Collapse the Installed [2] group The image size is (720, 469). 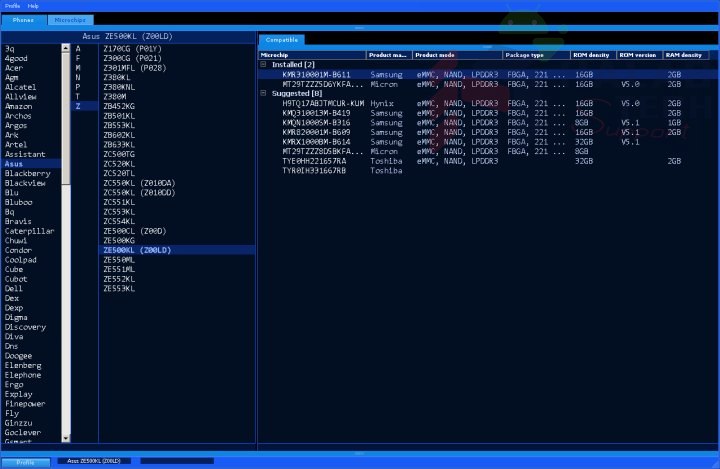pyautogui.click(x=263, y=64)
